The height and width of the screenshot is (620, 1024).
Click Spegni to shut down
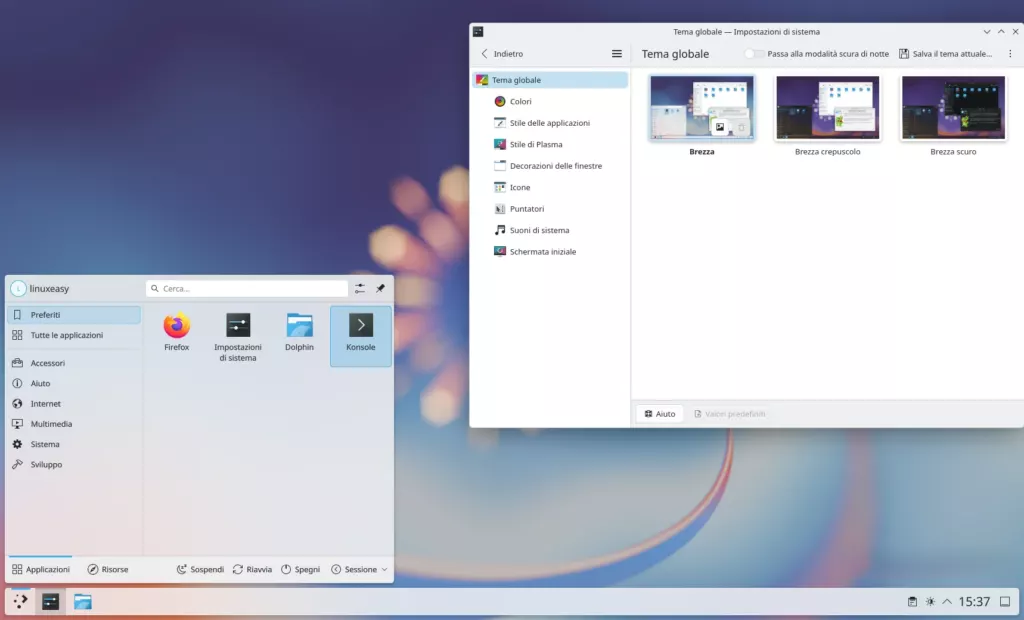tap(300, 570)
